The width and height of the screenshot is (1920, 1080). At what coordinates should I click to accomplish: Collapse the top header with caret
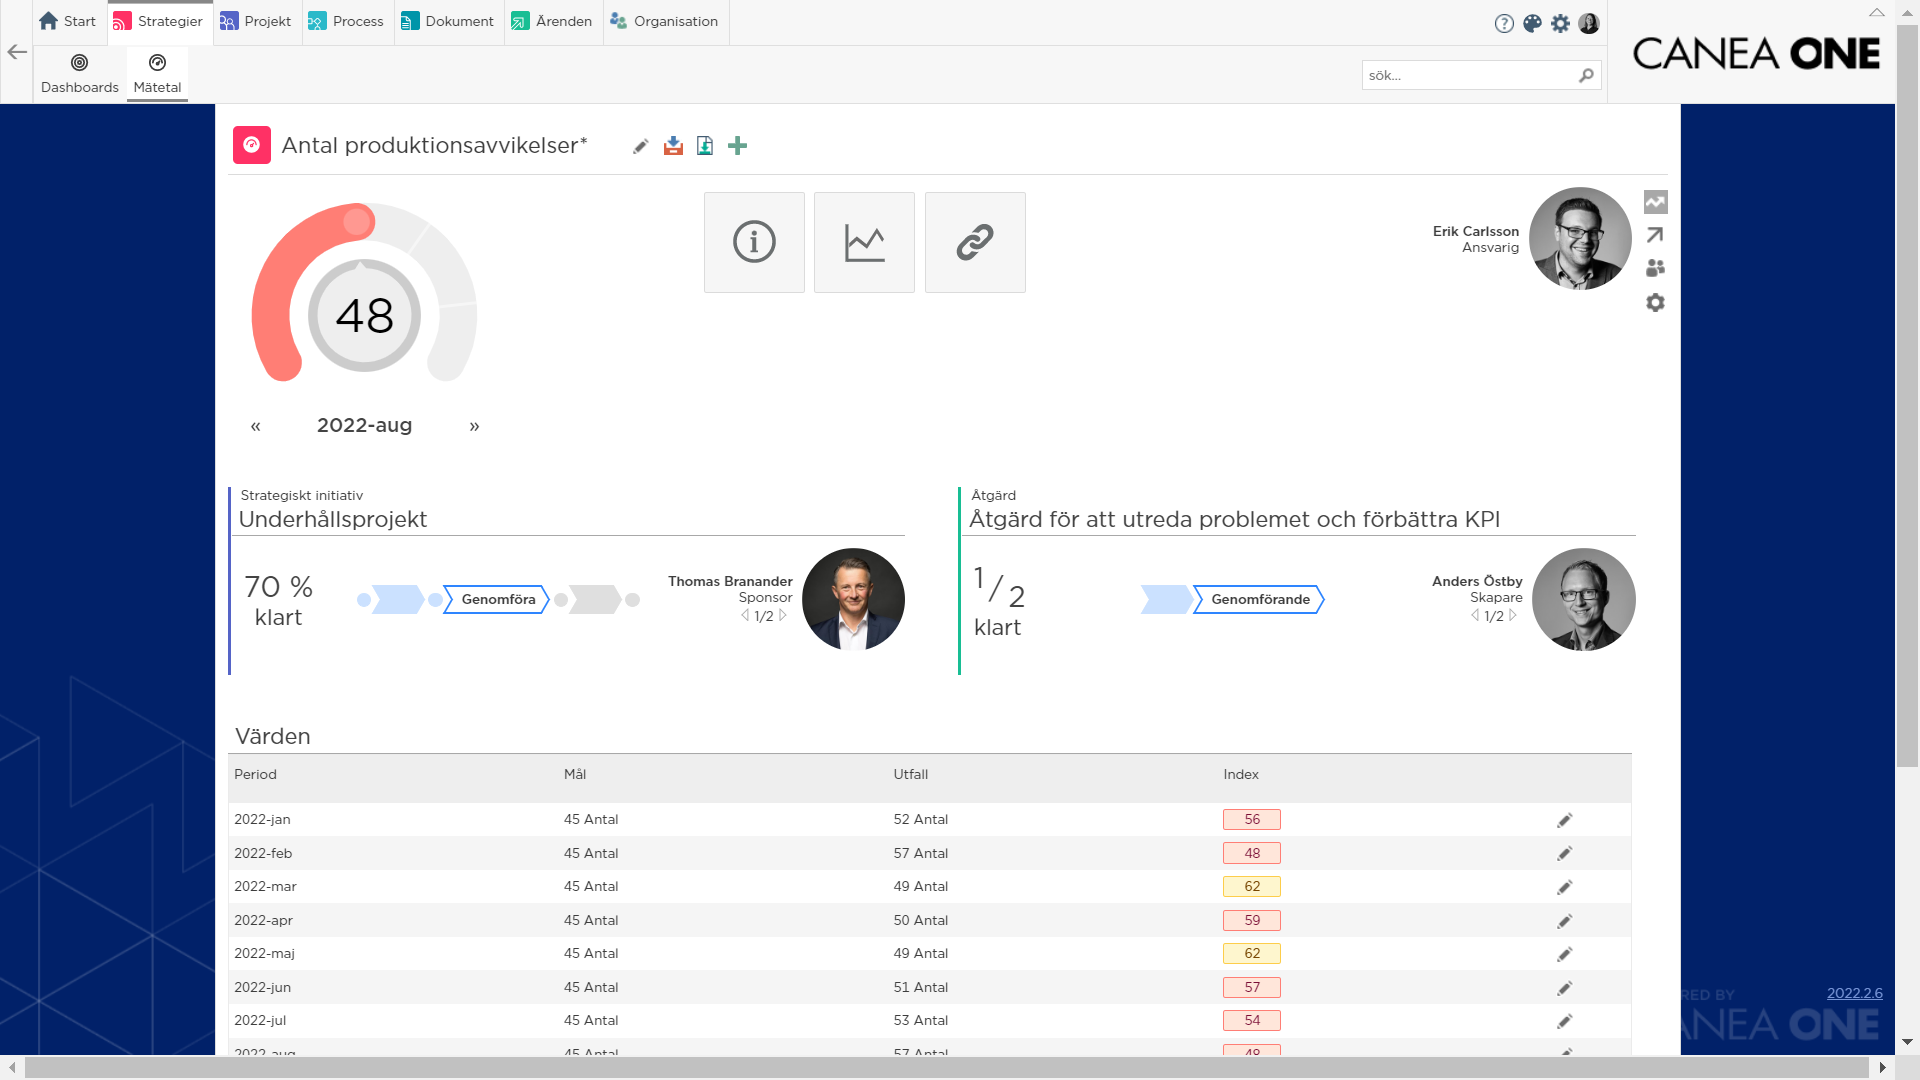pos(1876,13)
